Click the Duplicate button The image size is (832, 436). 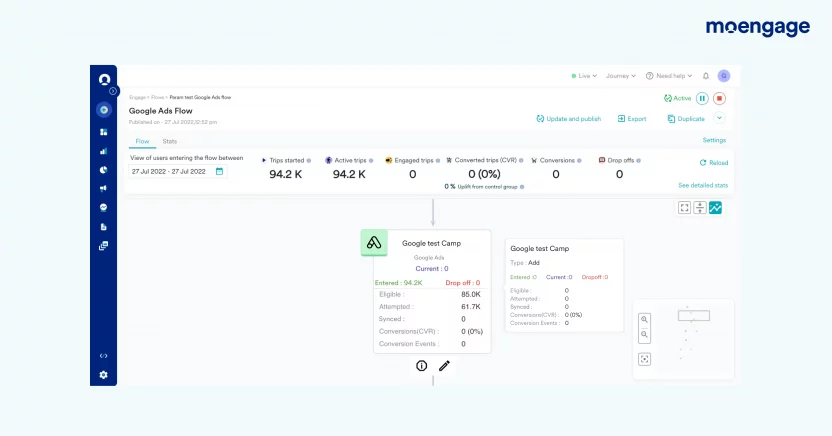(x=686, y=119)
